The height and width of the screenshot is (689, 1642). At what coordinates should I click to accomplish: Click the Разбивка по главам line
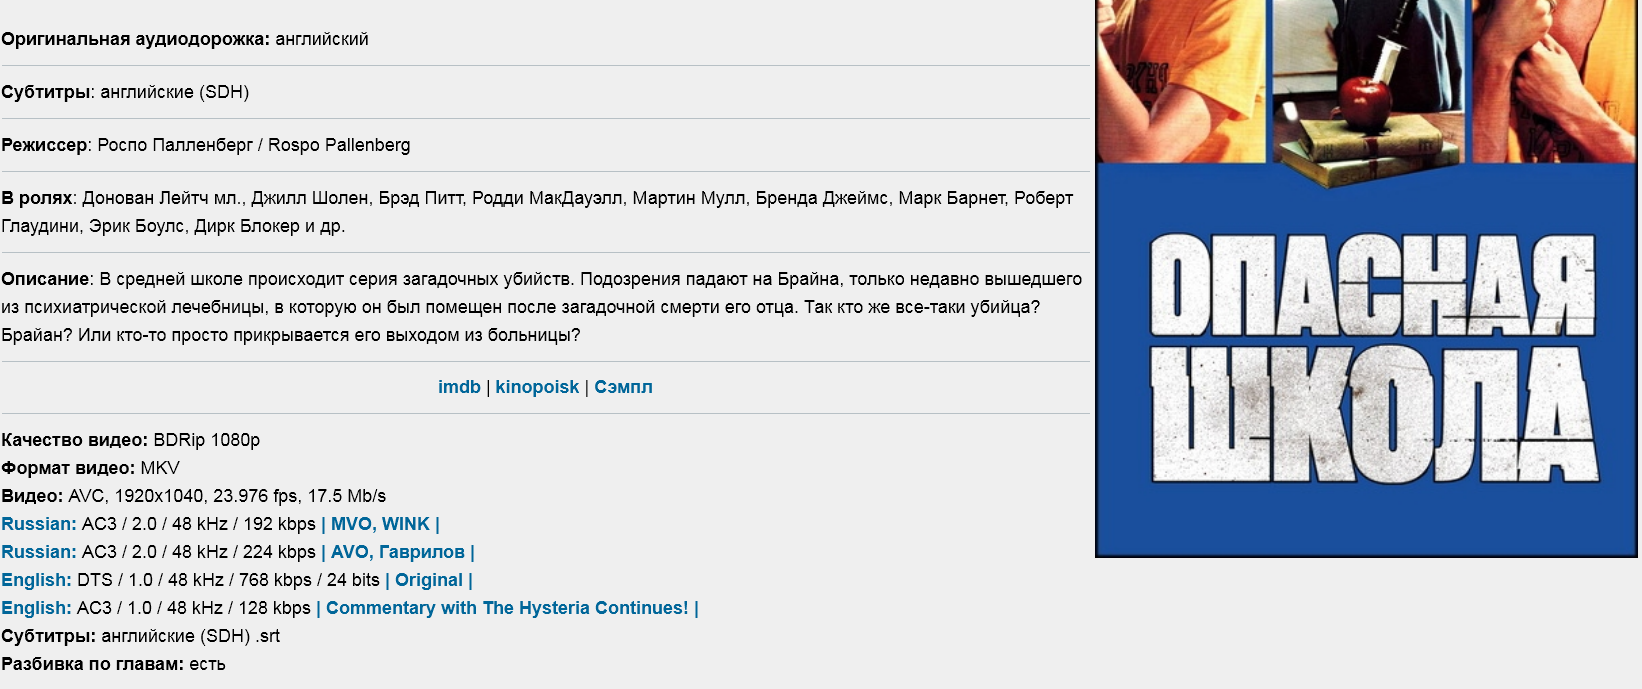click(113, 664)
